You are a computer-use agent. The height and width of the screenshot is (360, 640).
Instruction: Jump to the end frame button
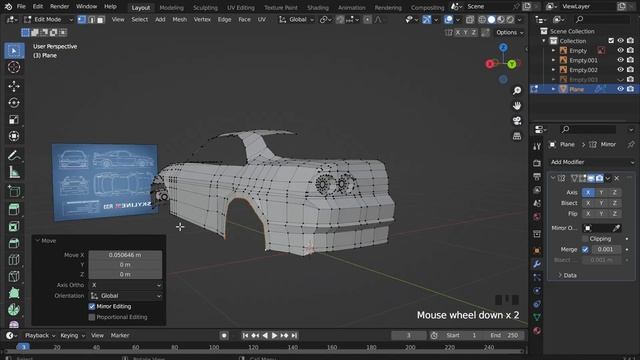[294, 336]
